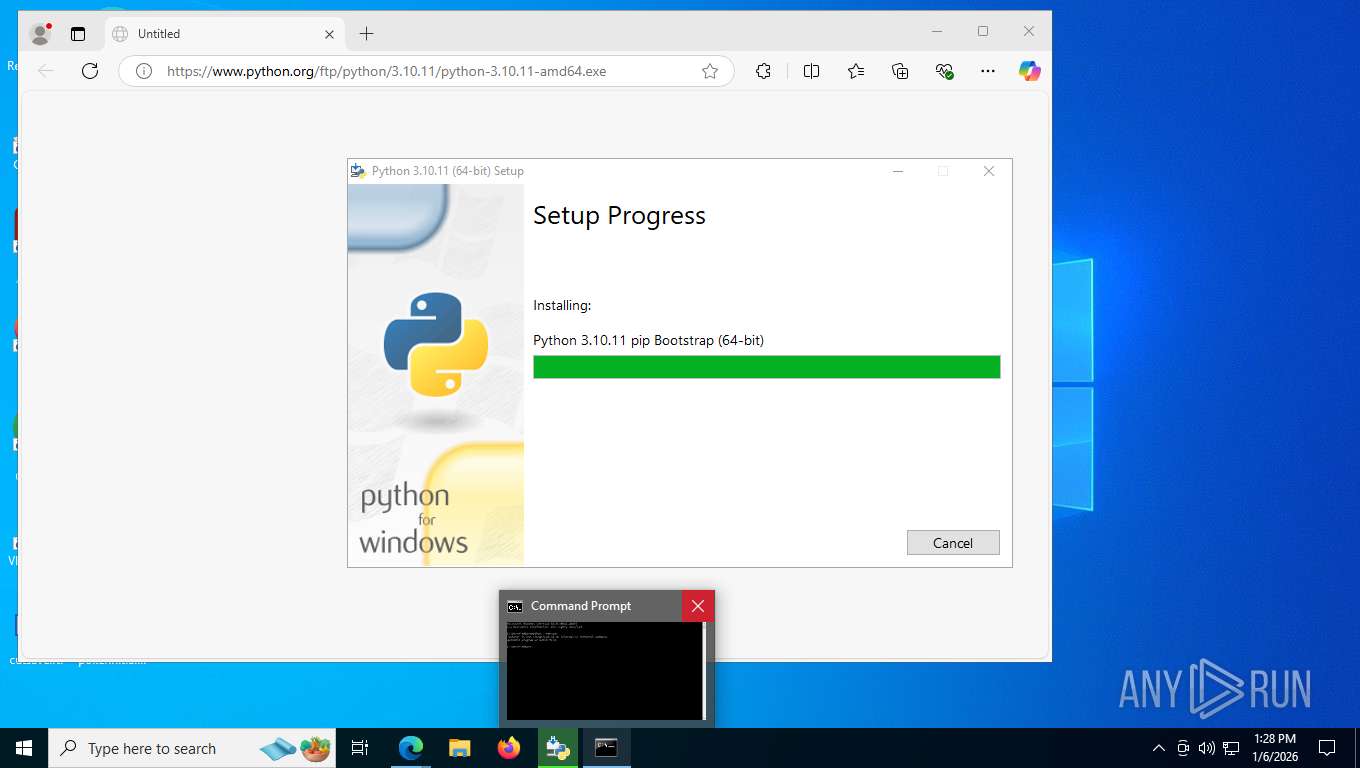Open the Favorites list icon
The height and width of the screenshot is (768, 1360).
pyautogui.click(x=856, y=71)
